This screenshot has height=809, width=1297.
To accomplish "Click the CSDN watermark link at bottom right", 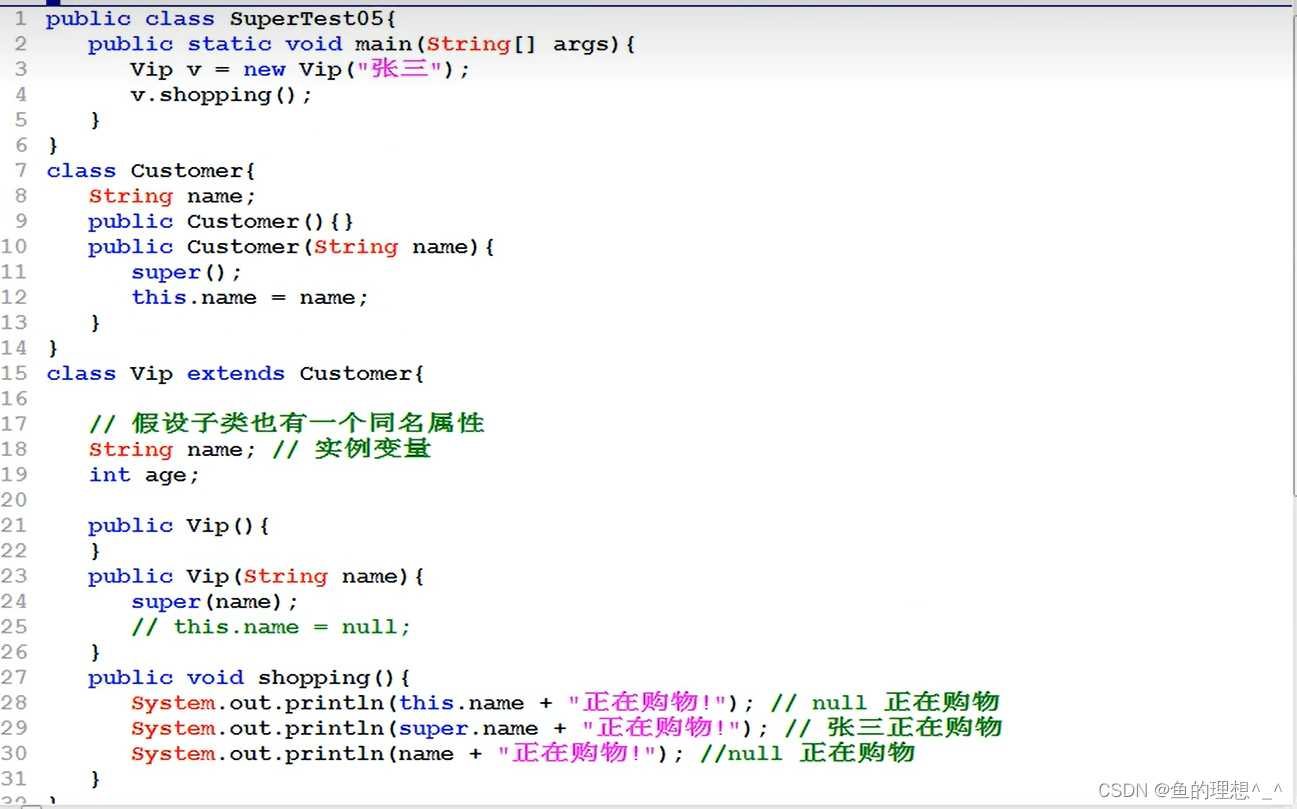I will pyautogui.click(x=1124, y=790).
